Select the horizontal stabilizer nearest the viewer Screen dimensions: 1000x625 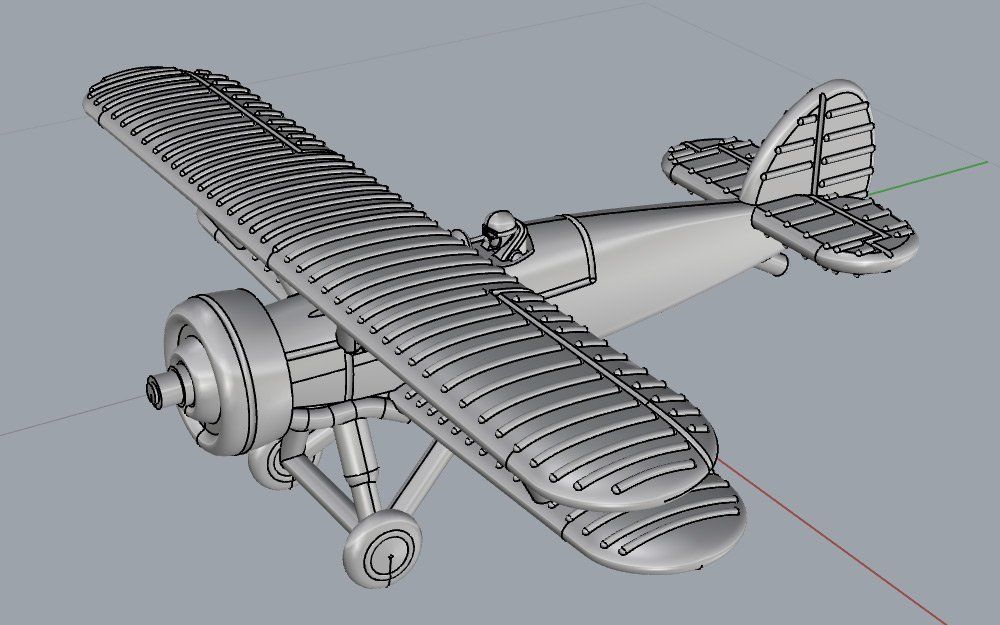pos(835,233)
